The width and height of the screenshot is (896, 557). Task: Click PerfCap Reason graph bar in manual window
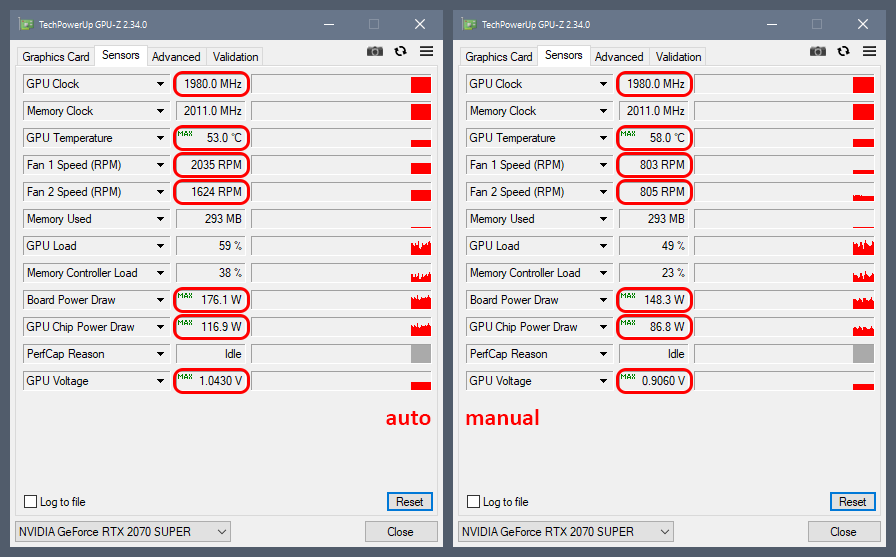tap(863, 354)
